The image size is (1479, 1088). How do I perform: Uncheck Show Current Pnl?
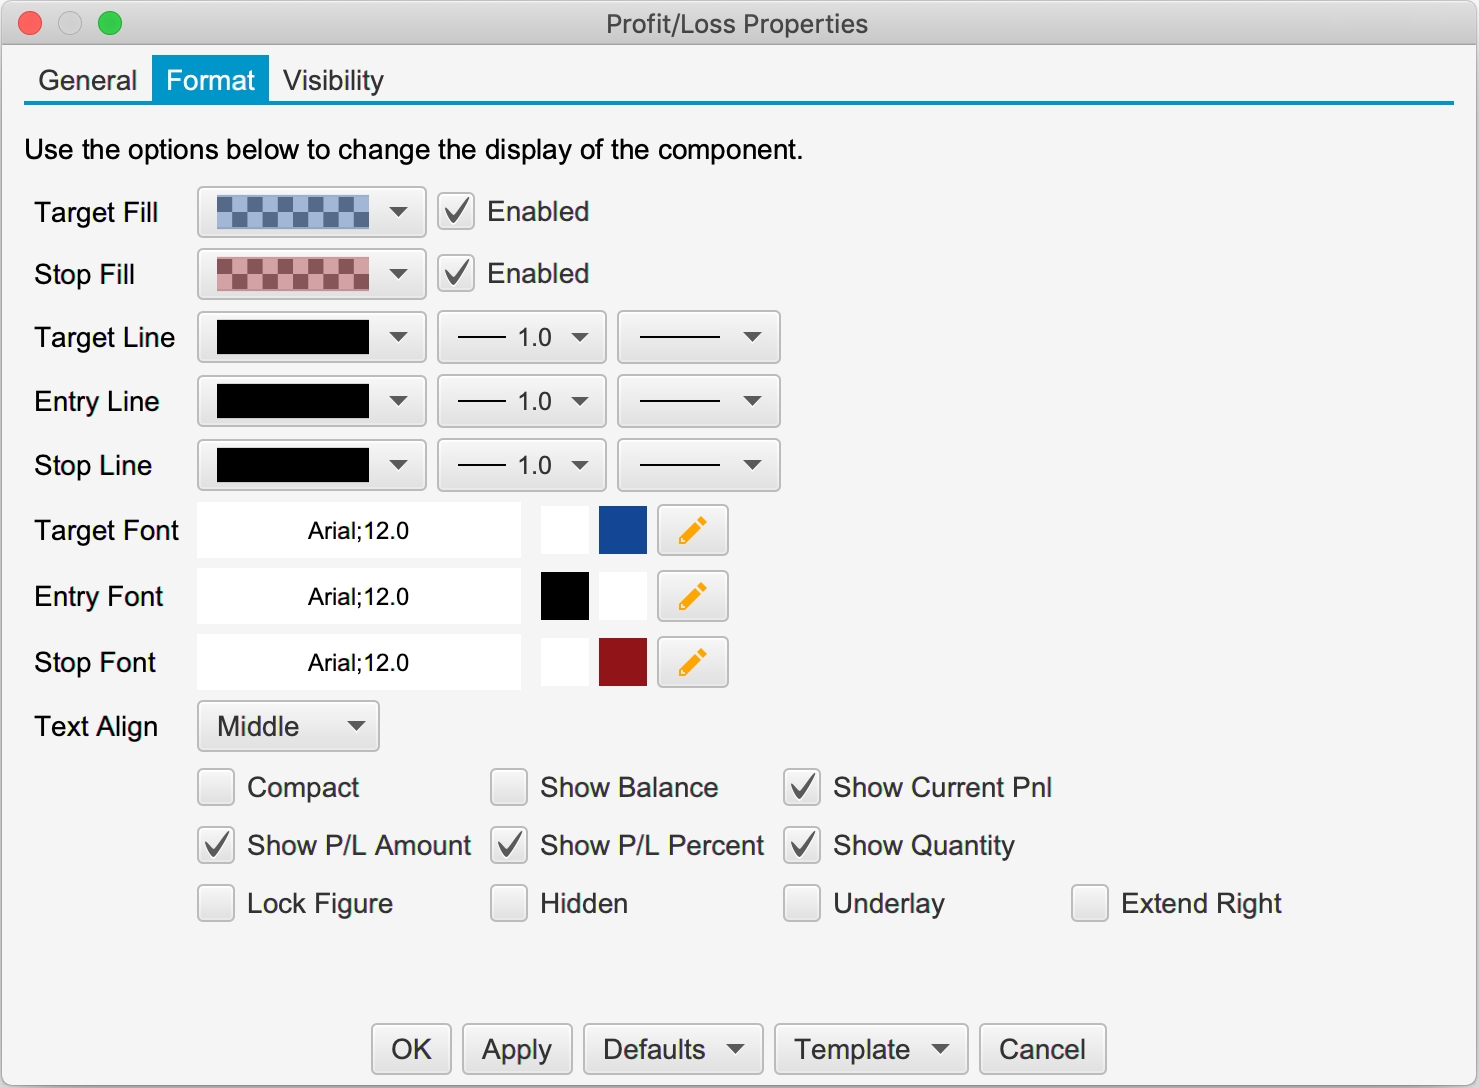(x=802, y=787)
